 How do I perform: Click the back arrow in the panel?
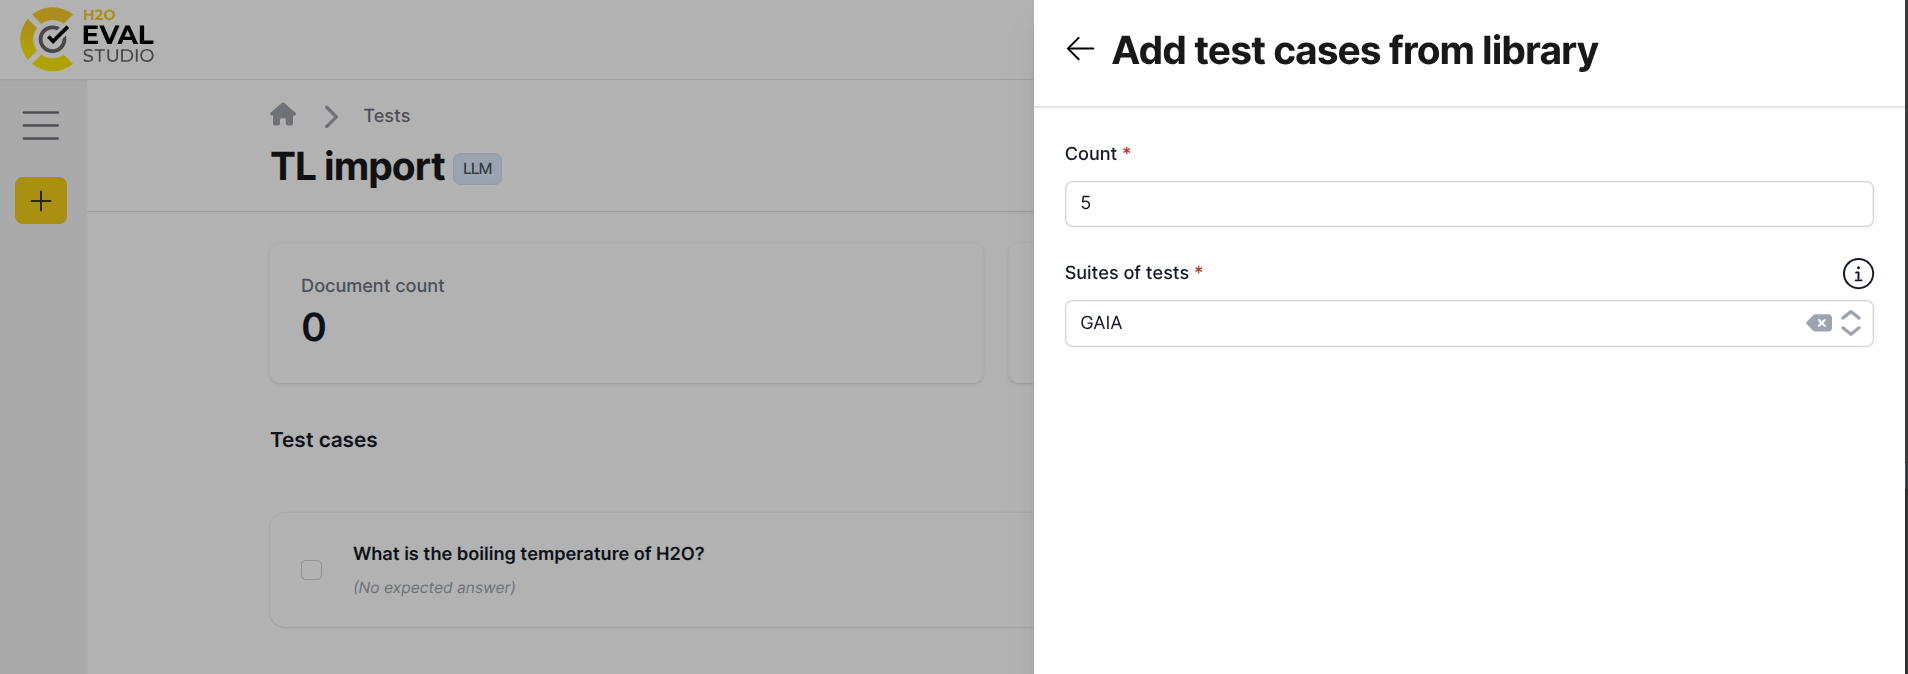pos(1080,49)
